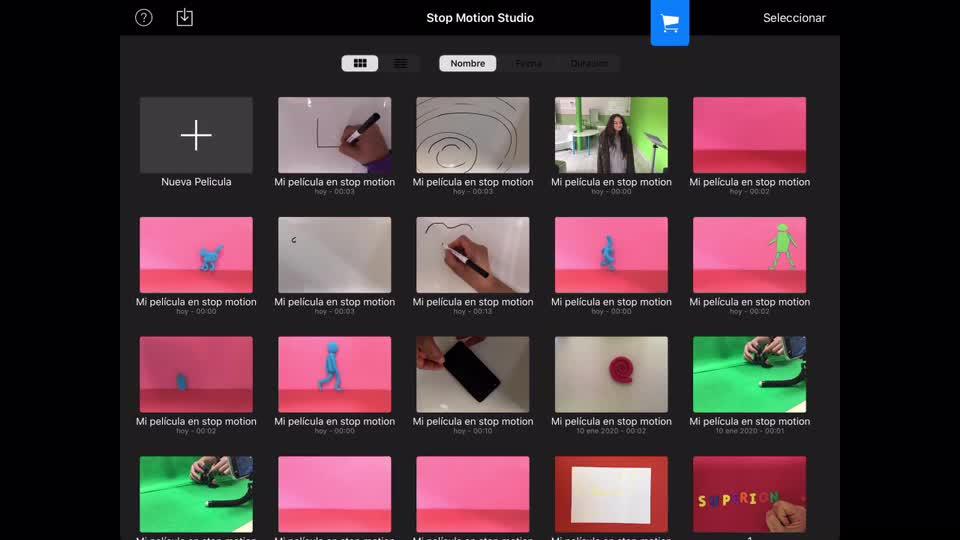Viewport: 960px width, 540px height.
Task: Click the 'hoy - 00:13' subtitle
Action: (473, 312)
